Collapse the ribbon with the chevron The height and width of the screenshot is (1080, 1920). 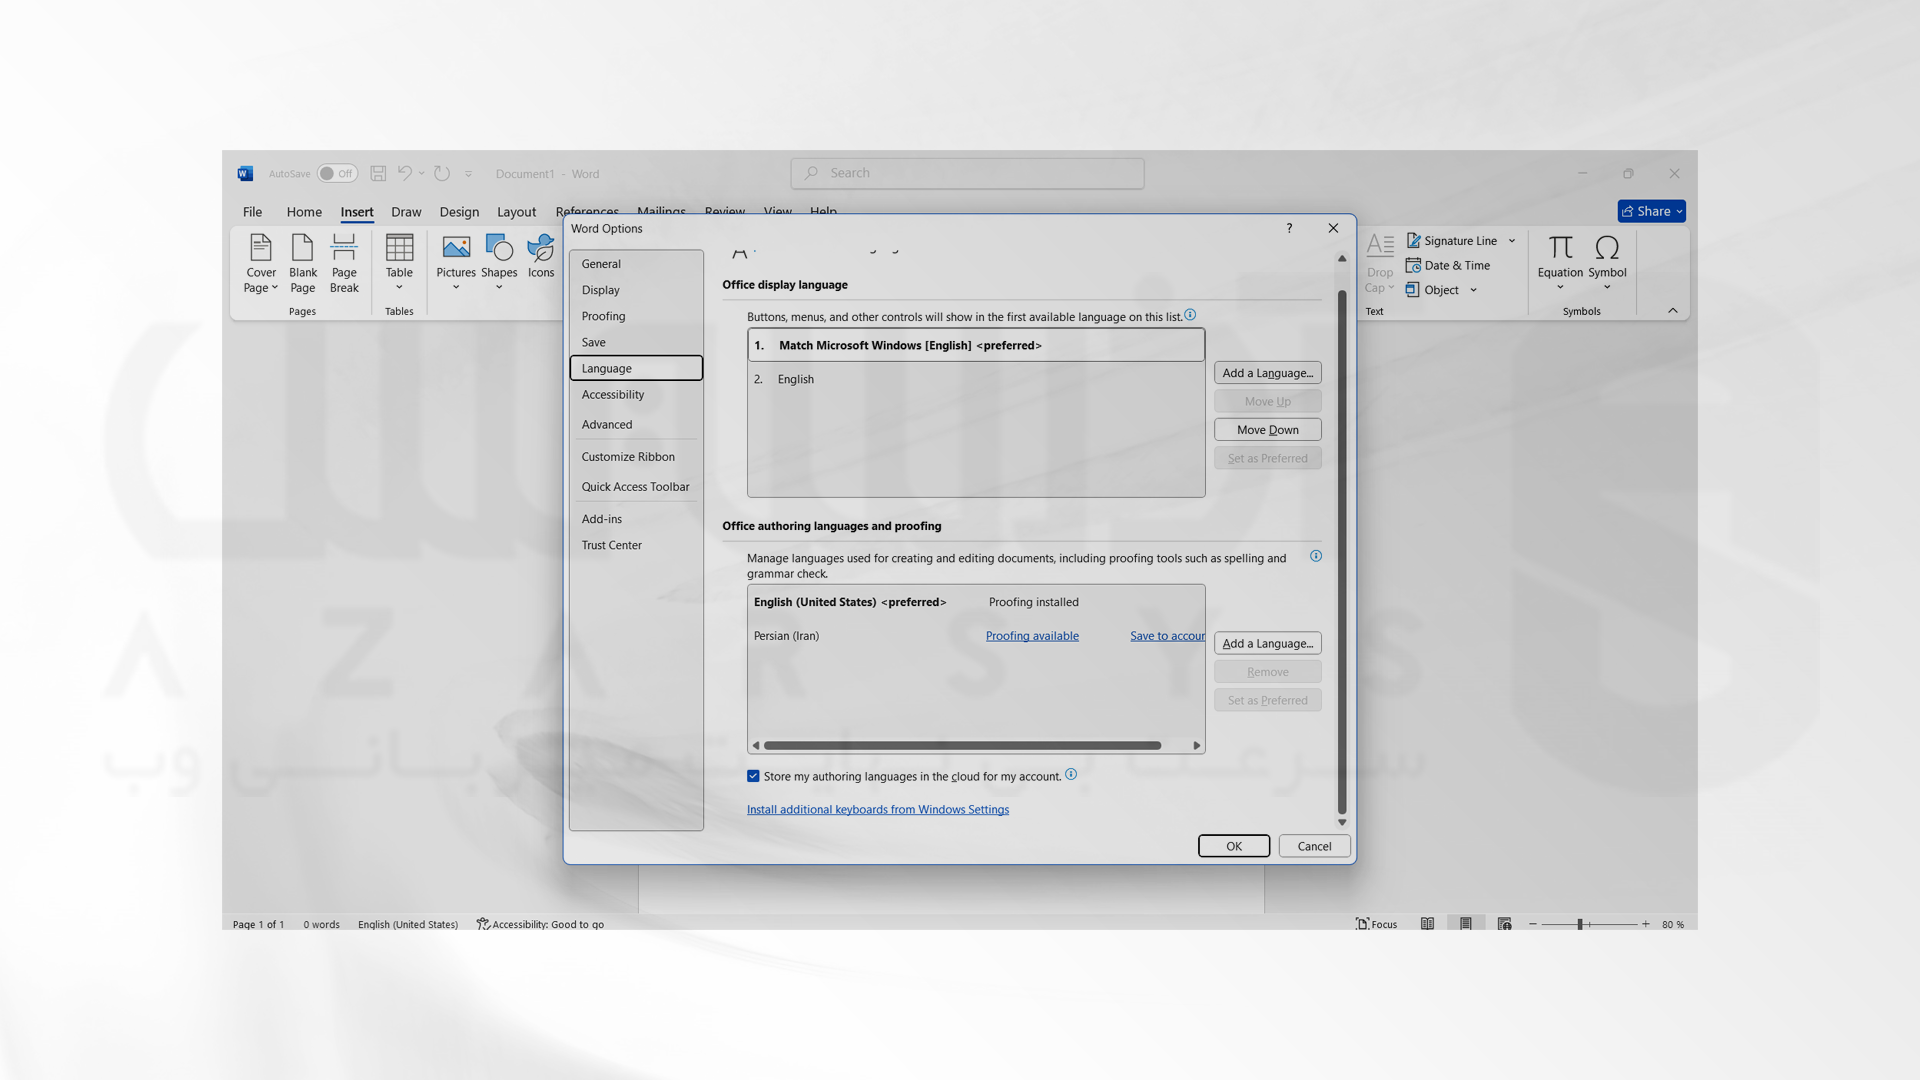point(1673,311)
